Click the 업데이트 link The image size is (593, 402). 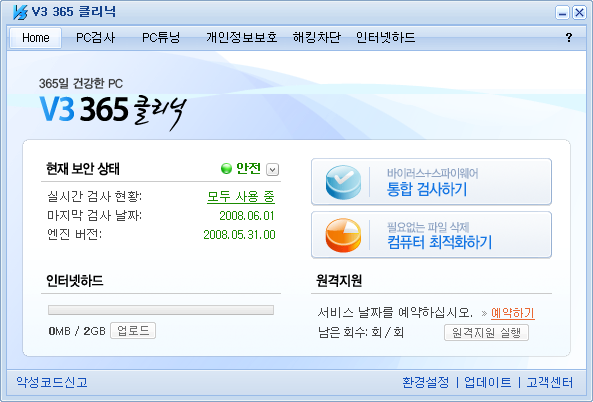pyautogui.click(x=488, y=382)
